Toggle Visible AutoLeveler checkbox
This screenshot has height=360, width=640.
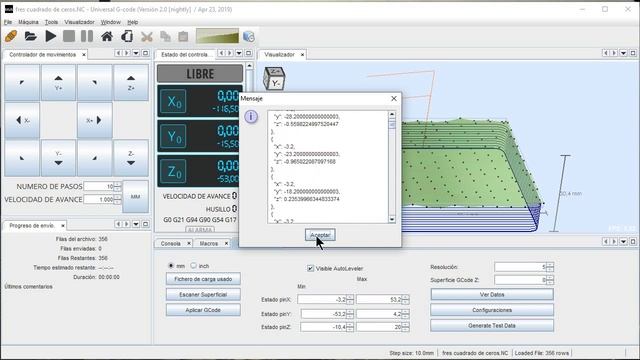point(310,268)
